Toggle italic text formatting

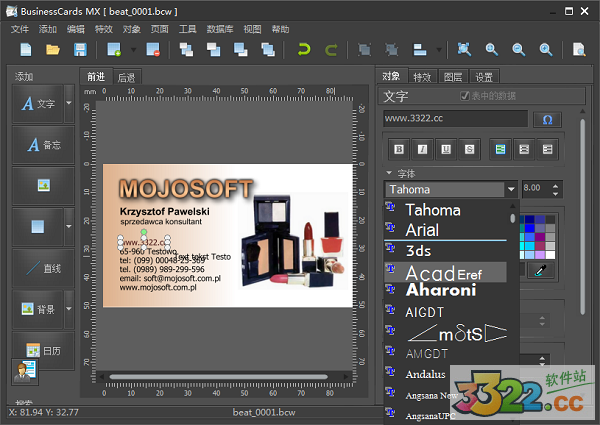coord(422,149)
